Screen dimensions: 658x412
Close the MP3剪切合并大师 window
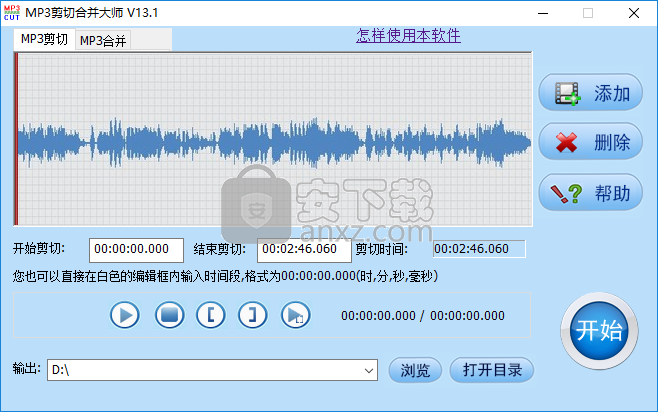click(x=634, y=13)
